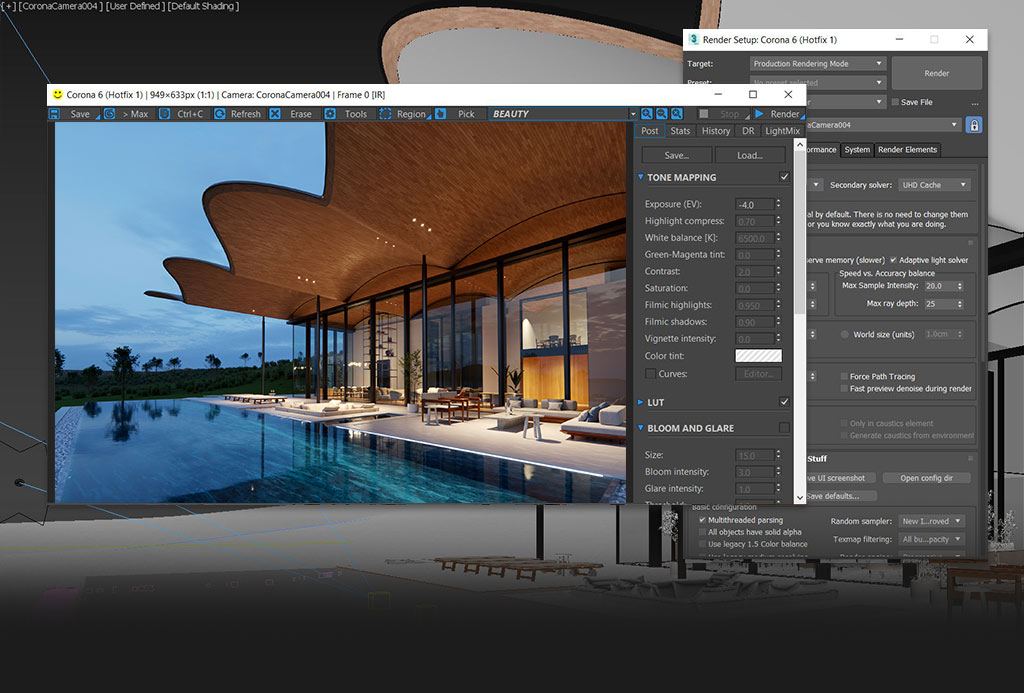The image size is (1024, 693).
Task: Enable Fast preview denoise during render
Action: [x=844, y=389]
